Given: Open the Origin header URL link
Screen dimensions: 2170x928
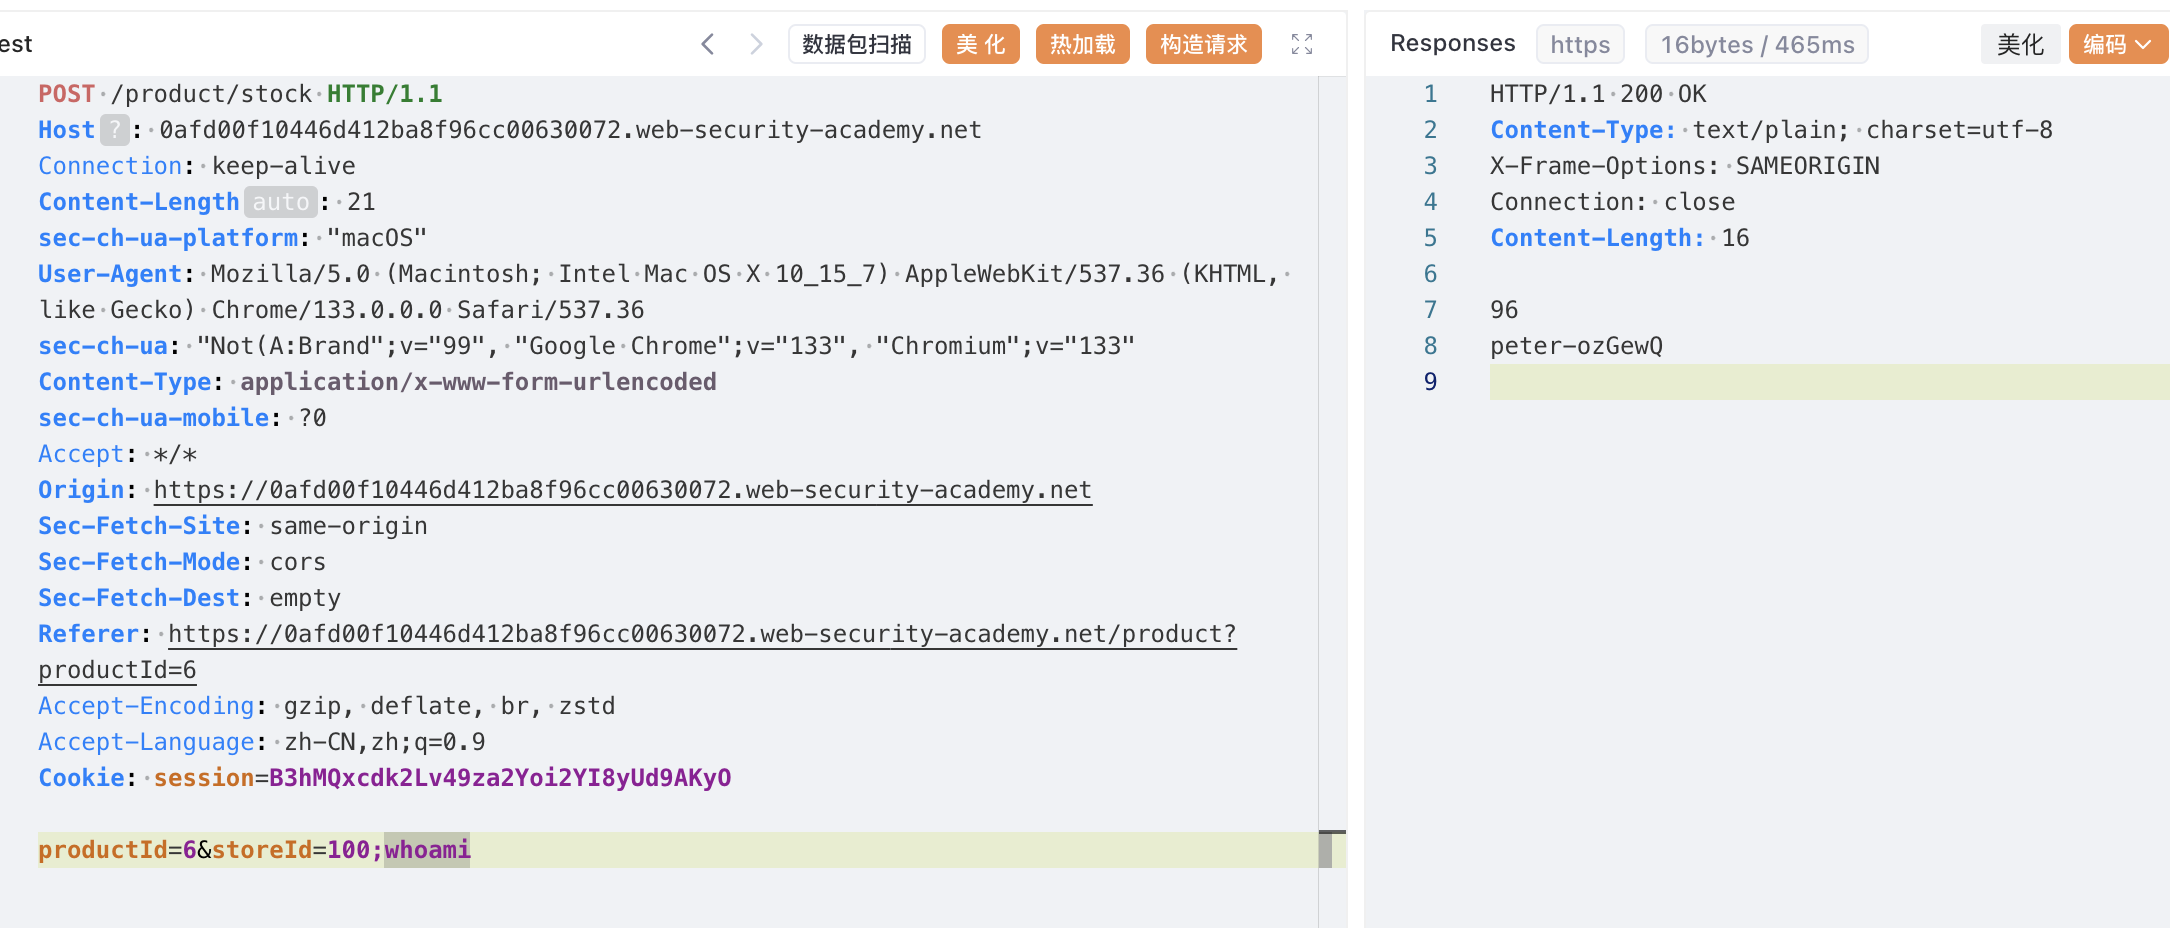Looking at the screenshot, I should coord(622,490).
